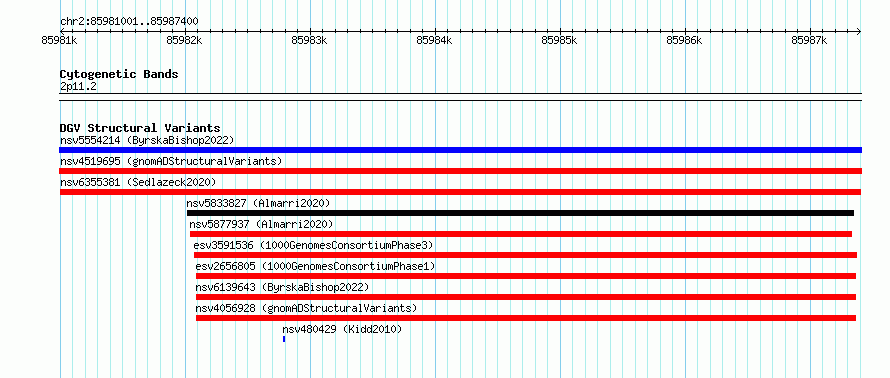
Task: Click the 85985k ruler tick label
Action: tap(560, 40)
